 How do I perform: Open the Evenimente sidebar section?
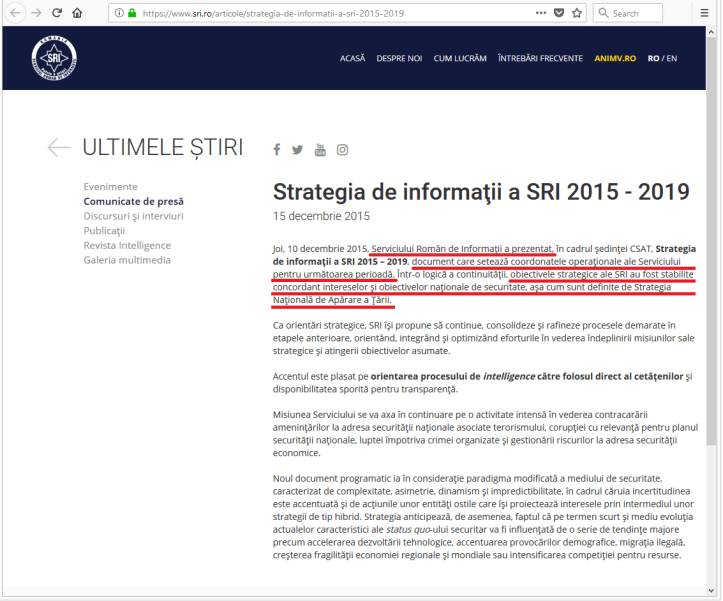pyautogui.click(x=110, y=187)
